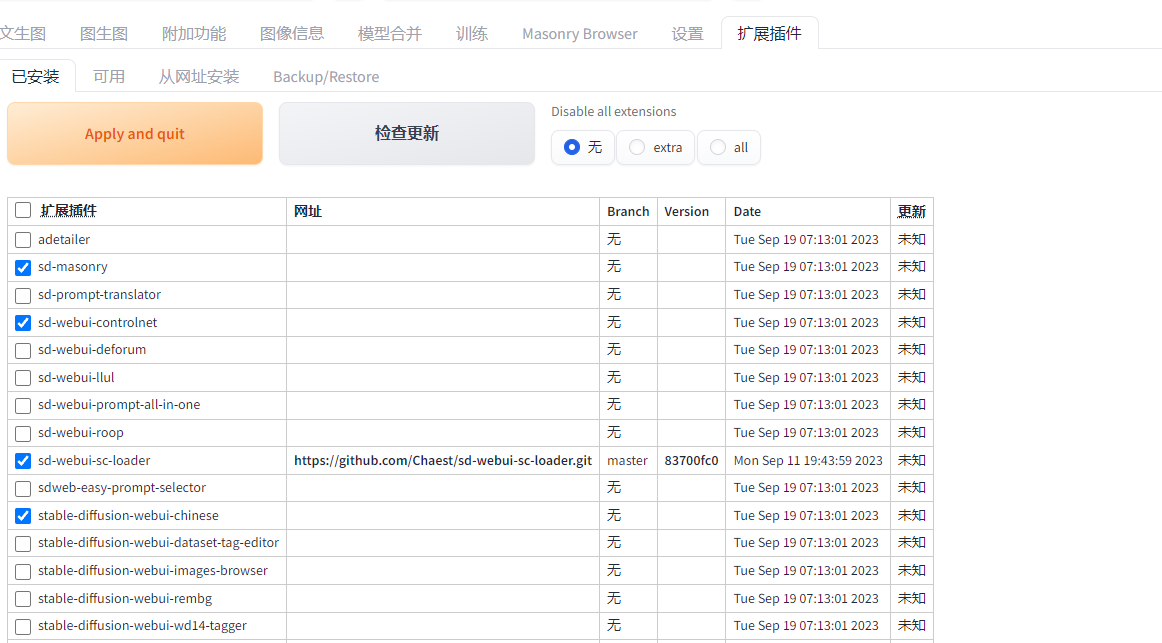
Task: Open the Masonry Browser tab
Action: click(x=580, y=33)
